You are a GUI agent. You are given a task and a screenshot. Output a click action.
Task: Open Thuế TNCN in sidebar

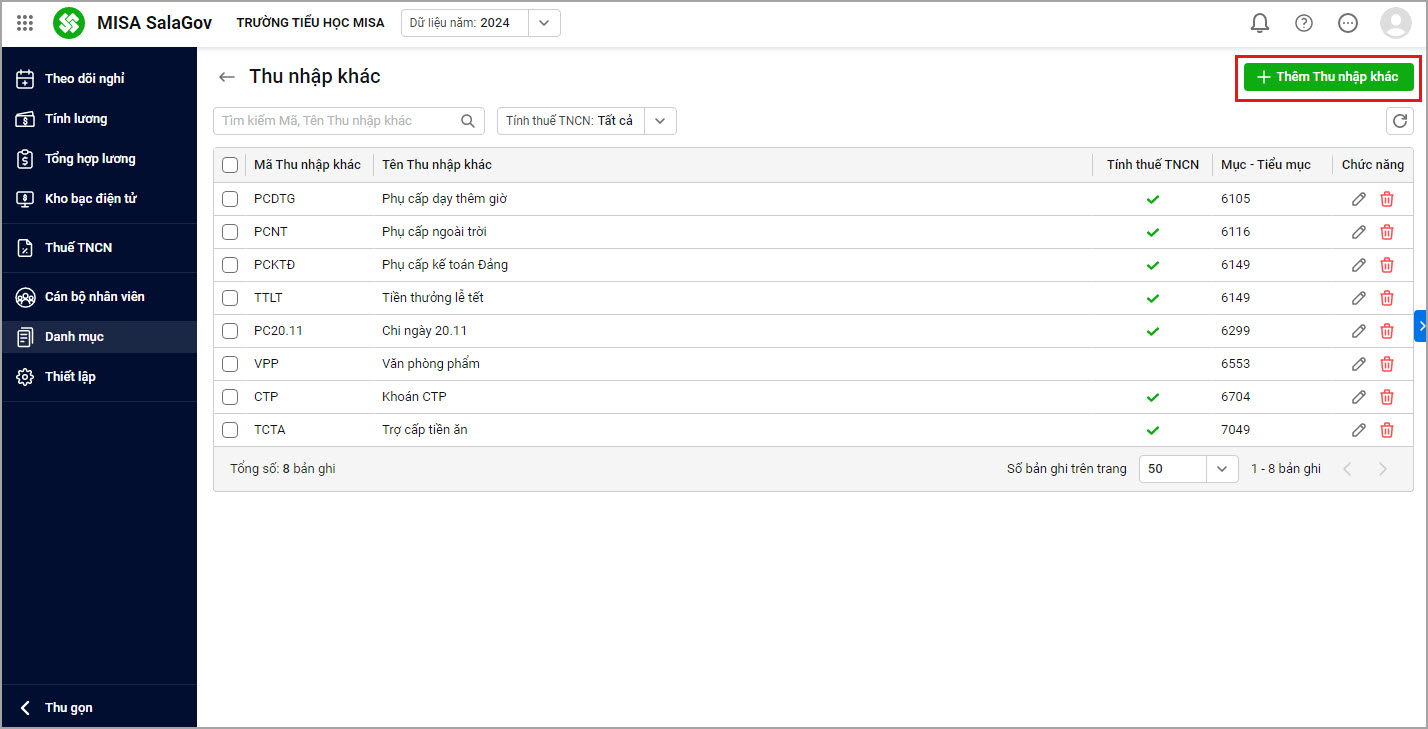99,248
